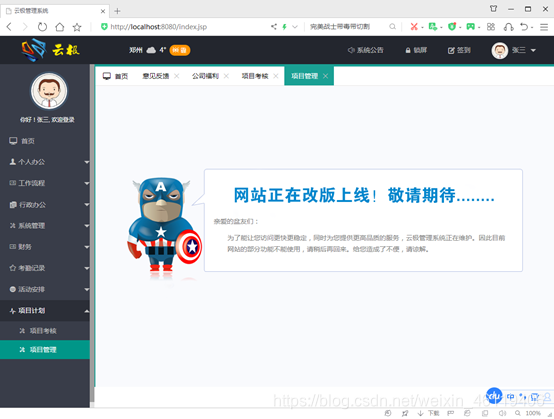The image size is (554, 419).
Task: Click the browser forward arrow
Action: [25, 27]
